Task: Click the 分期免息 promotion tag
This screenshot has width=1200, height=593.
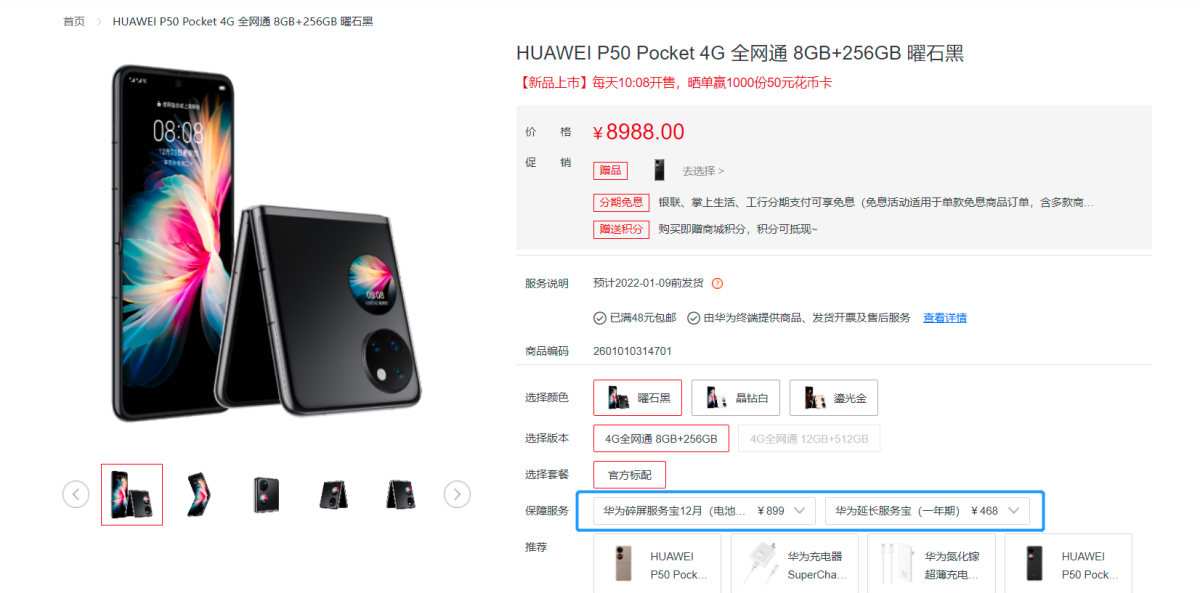Action: (x=621, y=202)
